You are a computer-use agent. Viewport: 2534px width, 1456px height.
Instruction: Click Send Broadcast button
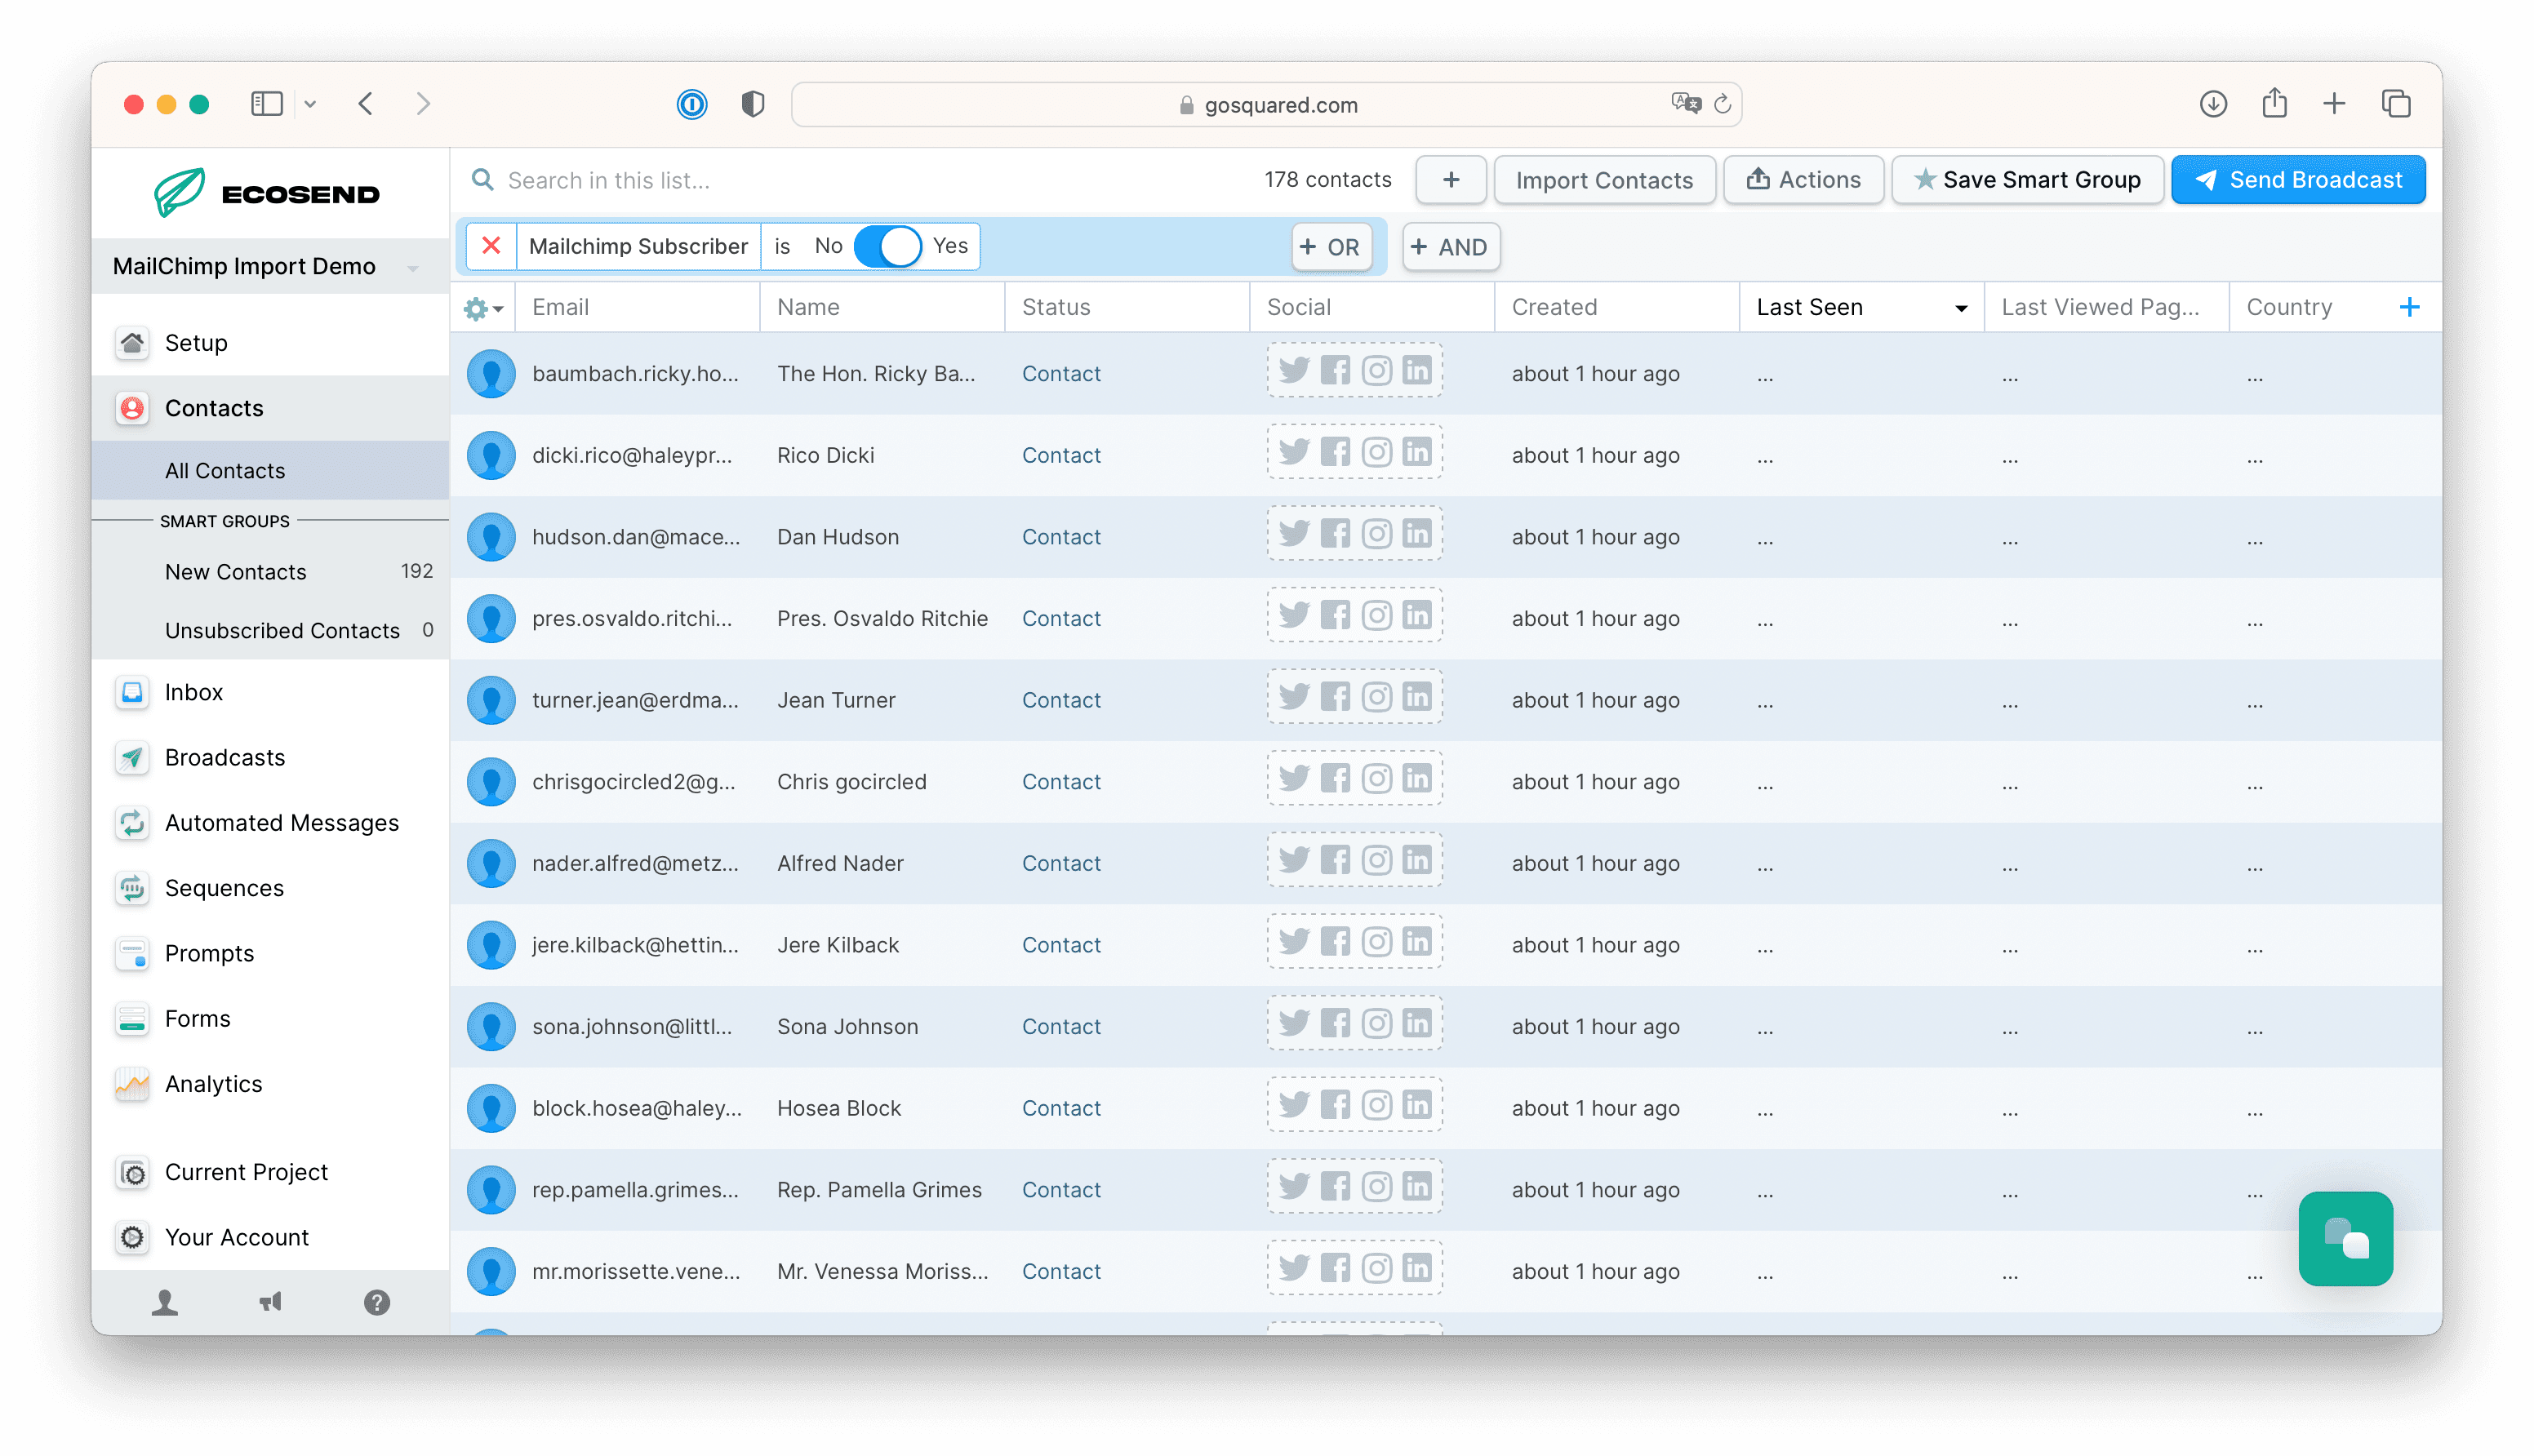[x=2298, y=180]
